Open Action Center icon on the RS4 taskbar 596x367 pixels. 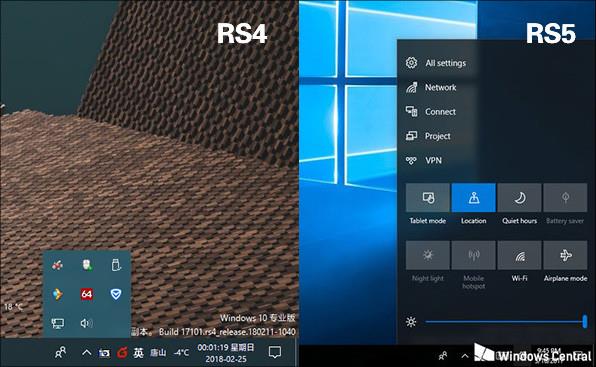(x=274, y=352)
